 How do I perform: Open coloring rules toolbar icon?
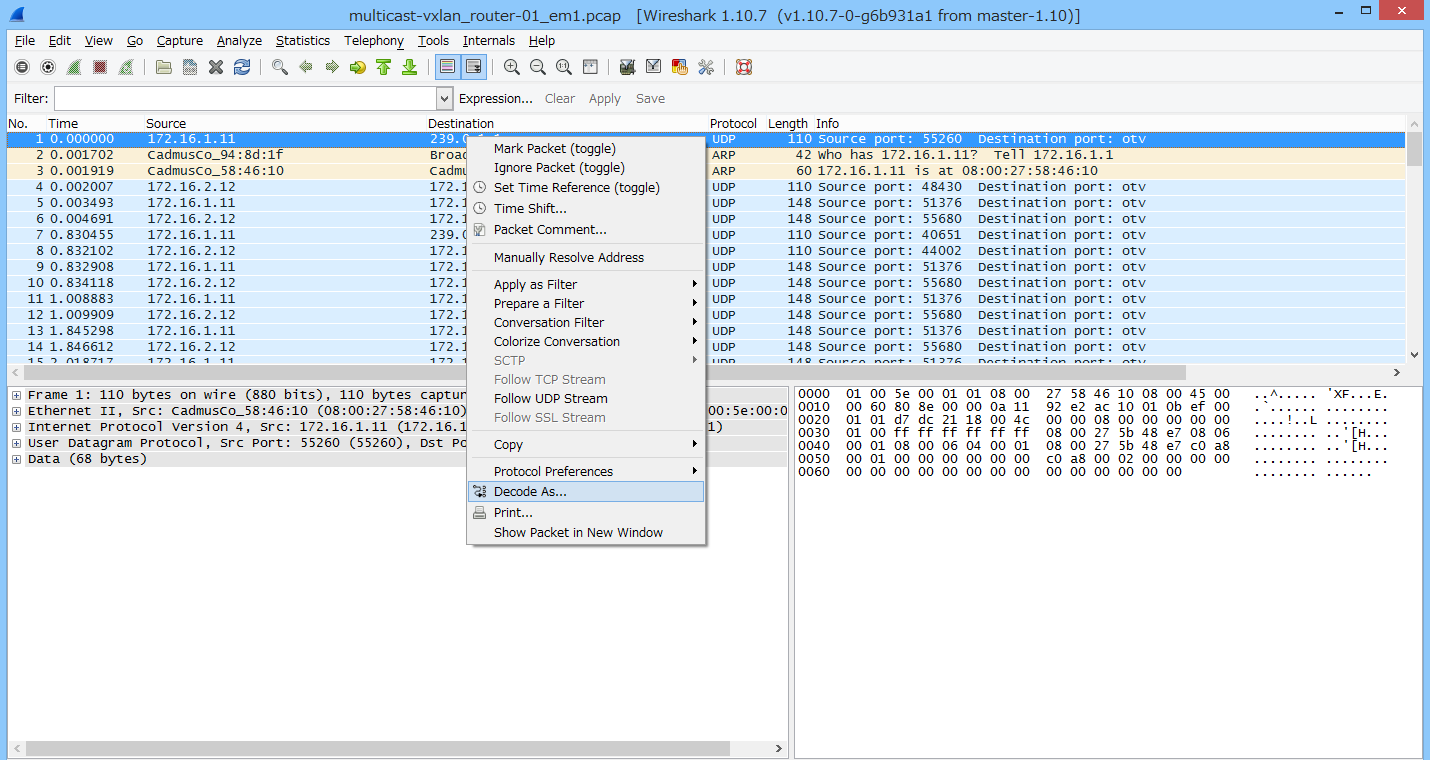[680, 67]
